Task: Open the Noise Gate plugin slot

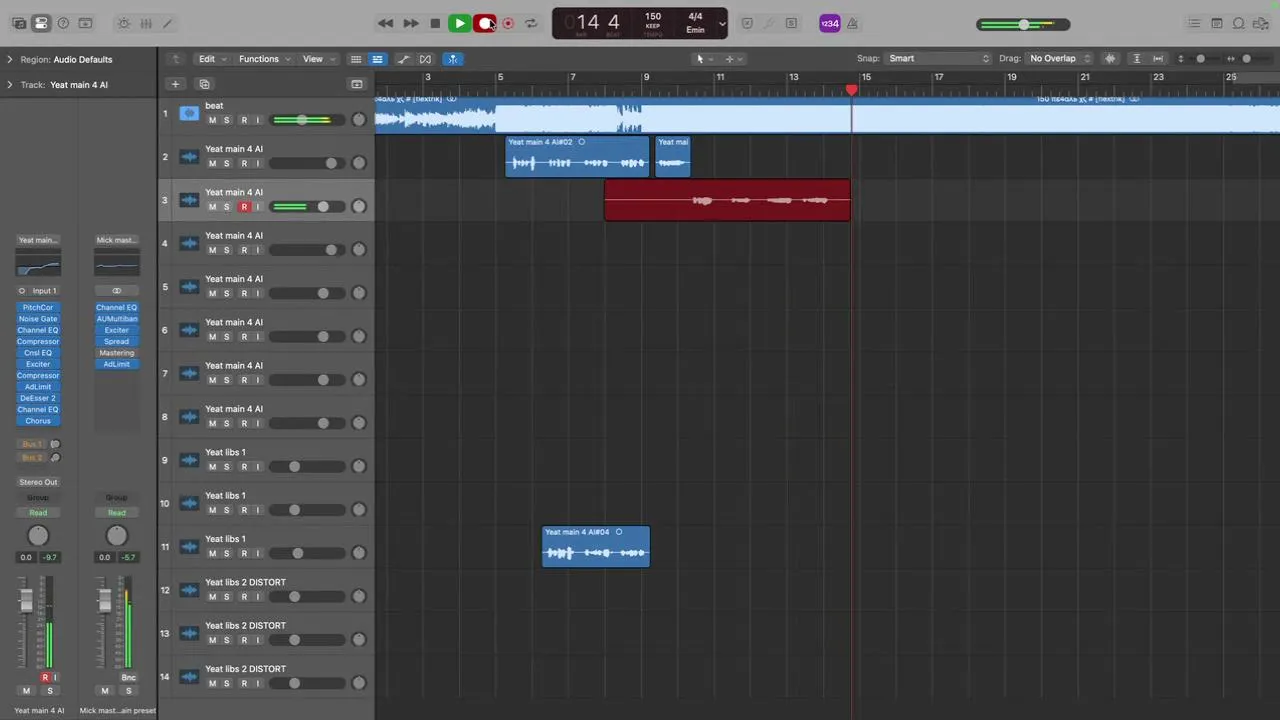Action: (38, 319)
